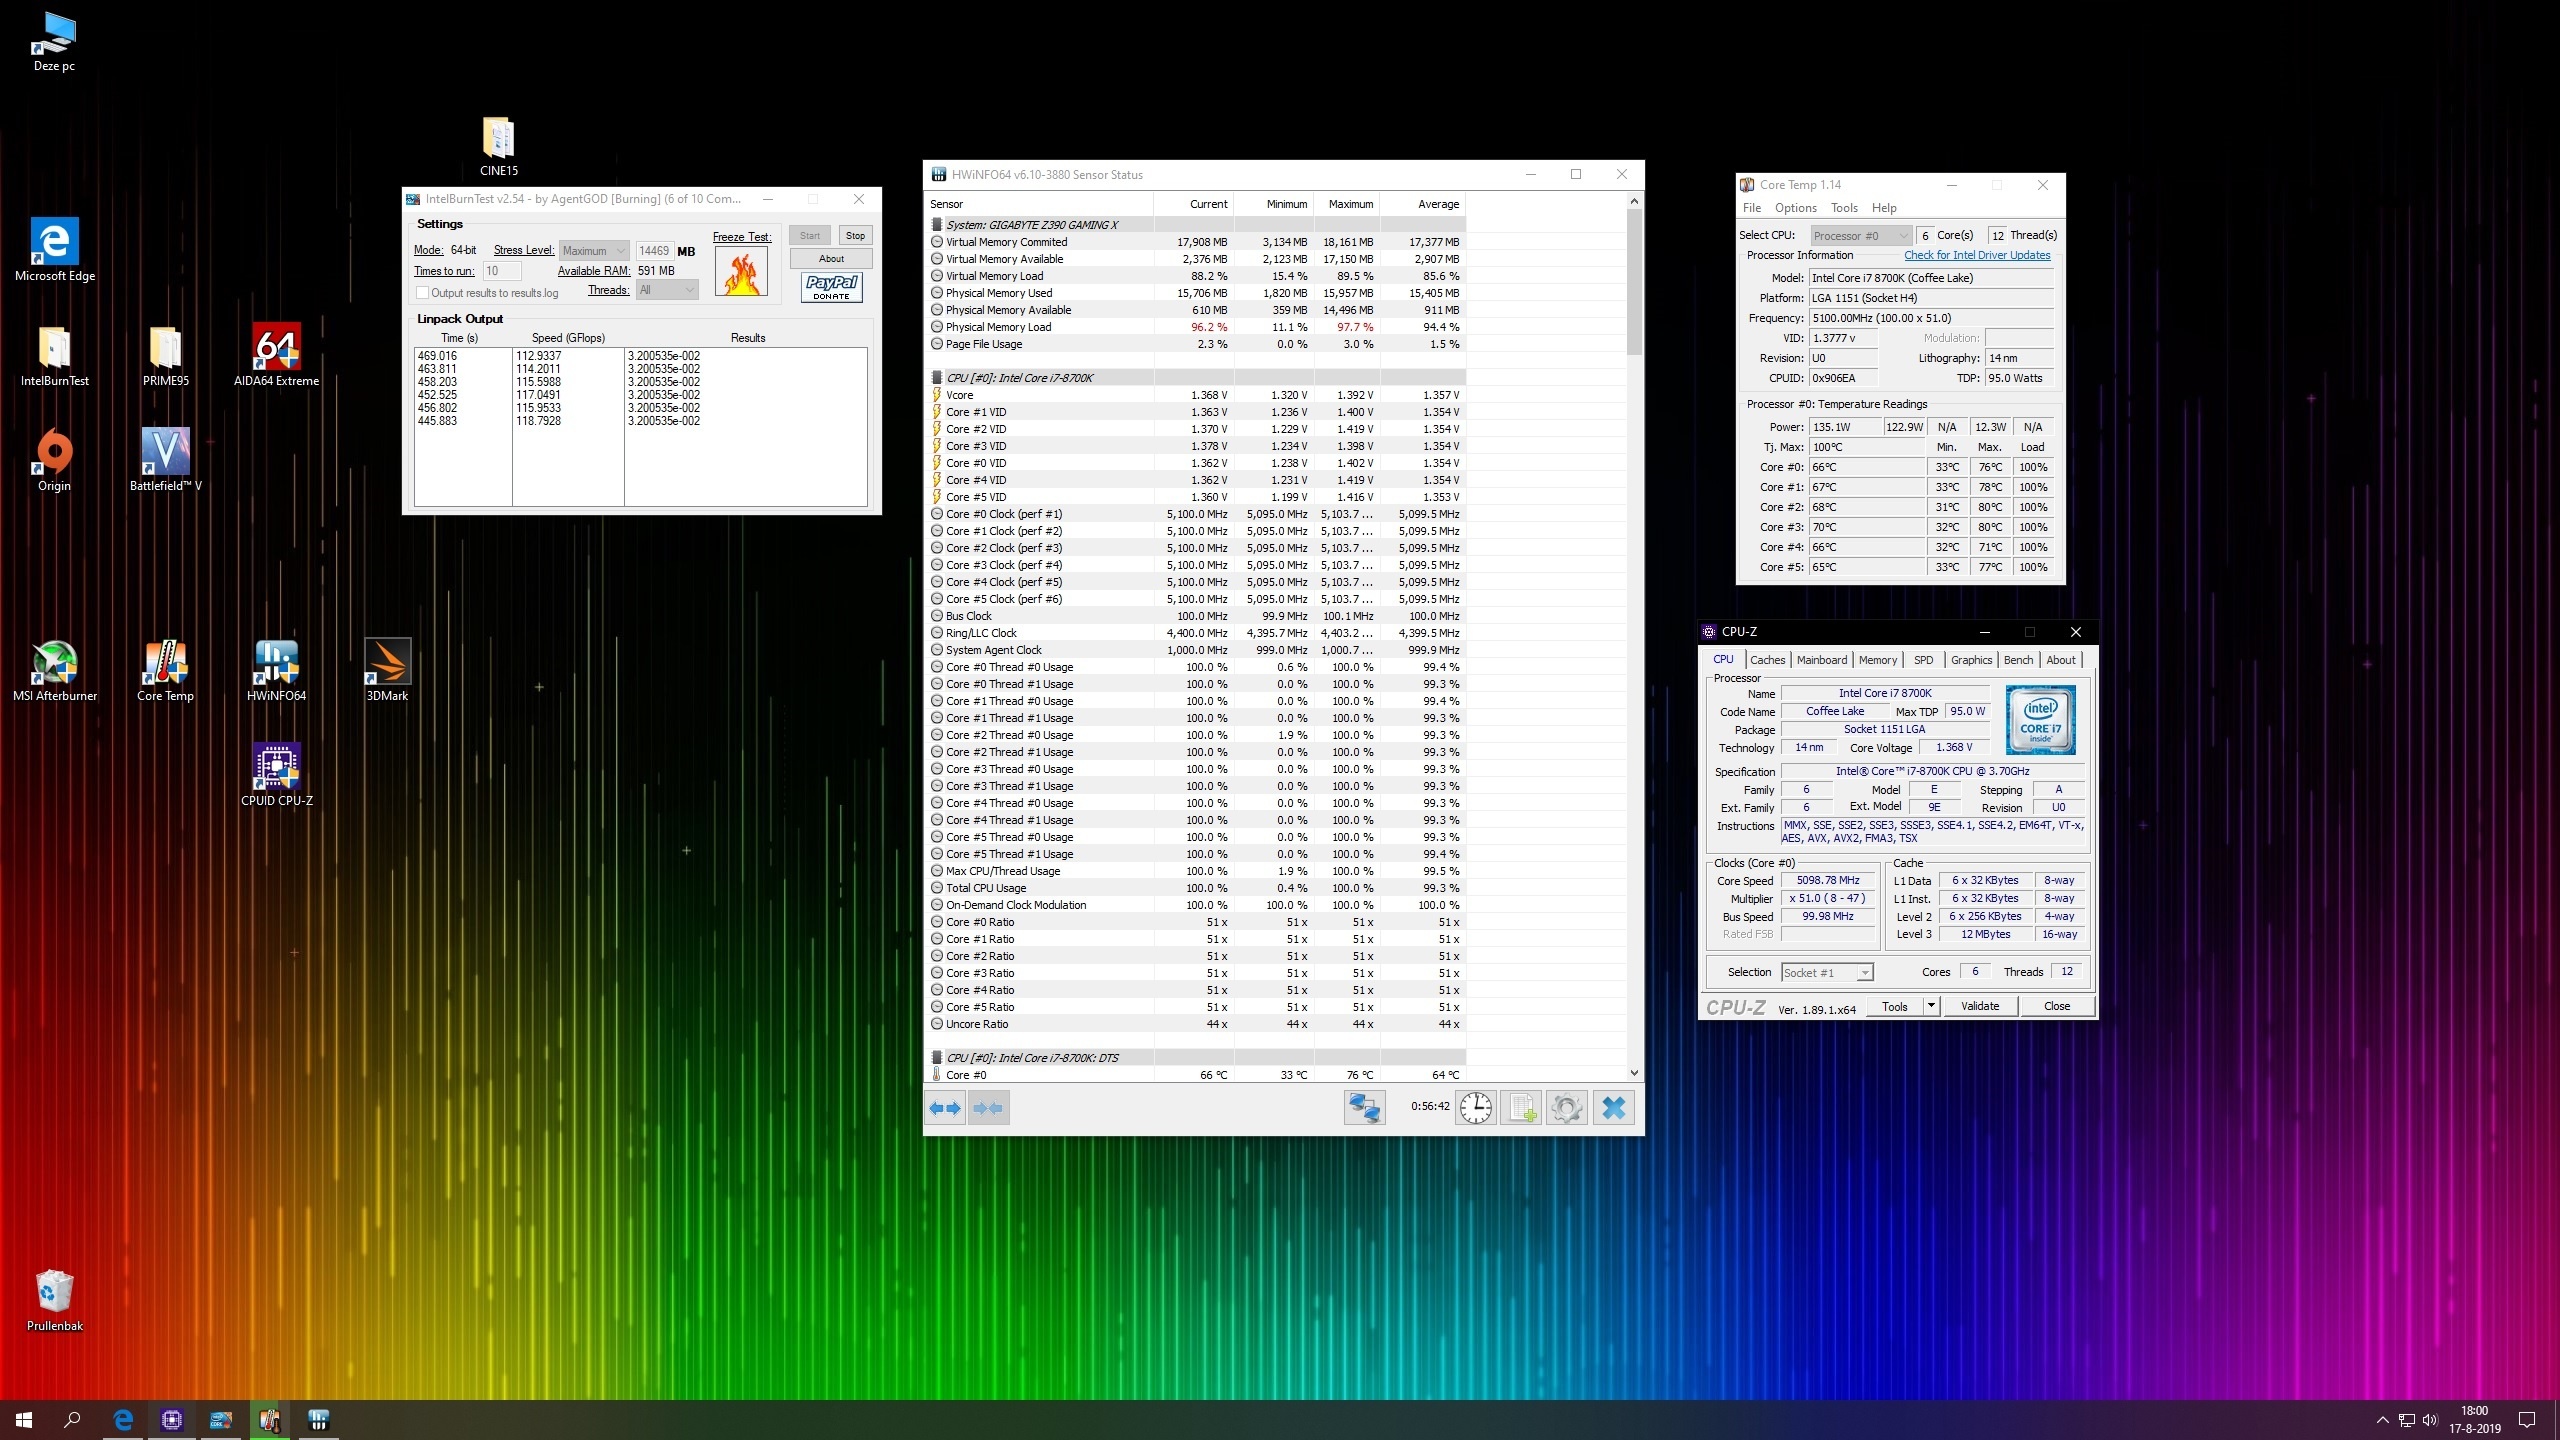The image size is (2560, 1440).
Task: Open Core Temp Options menu
Action: 1796,208
